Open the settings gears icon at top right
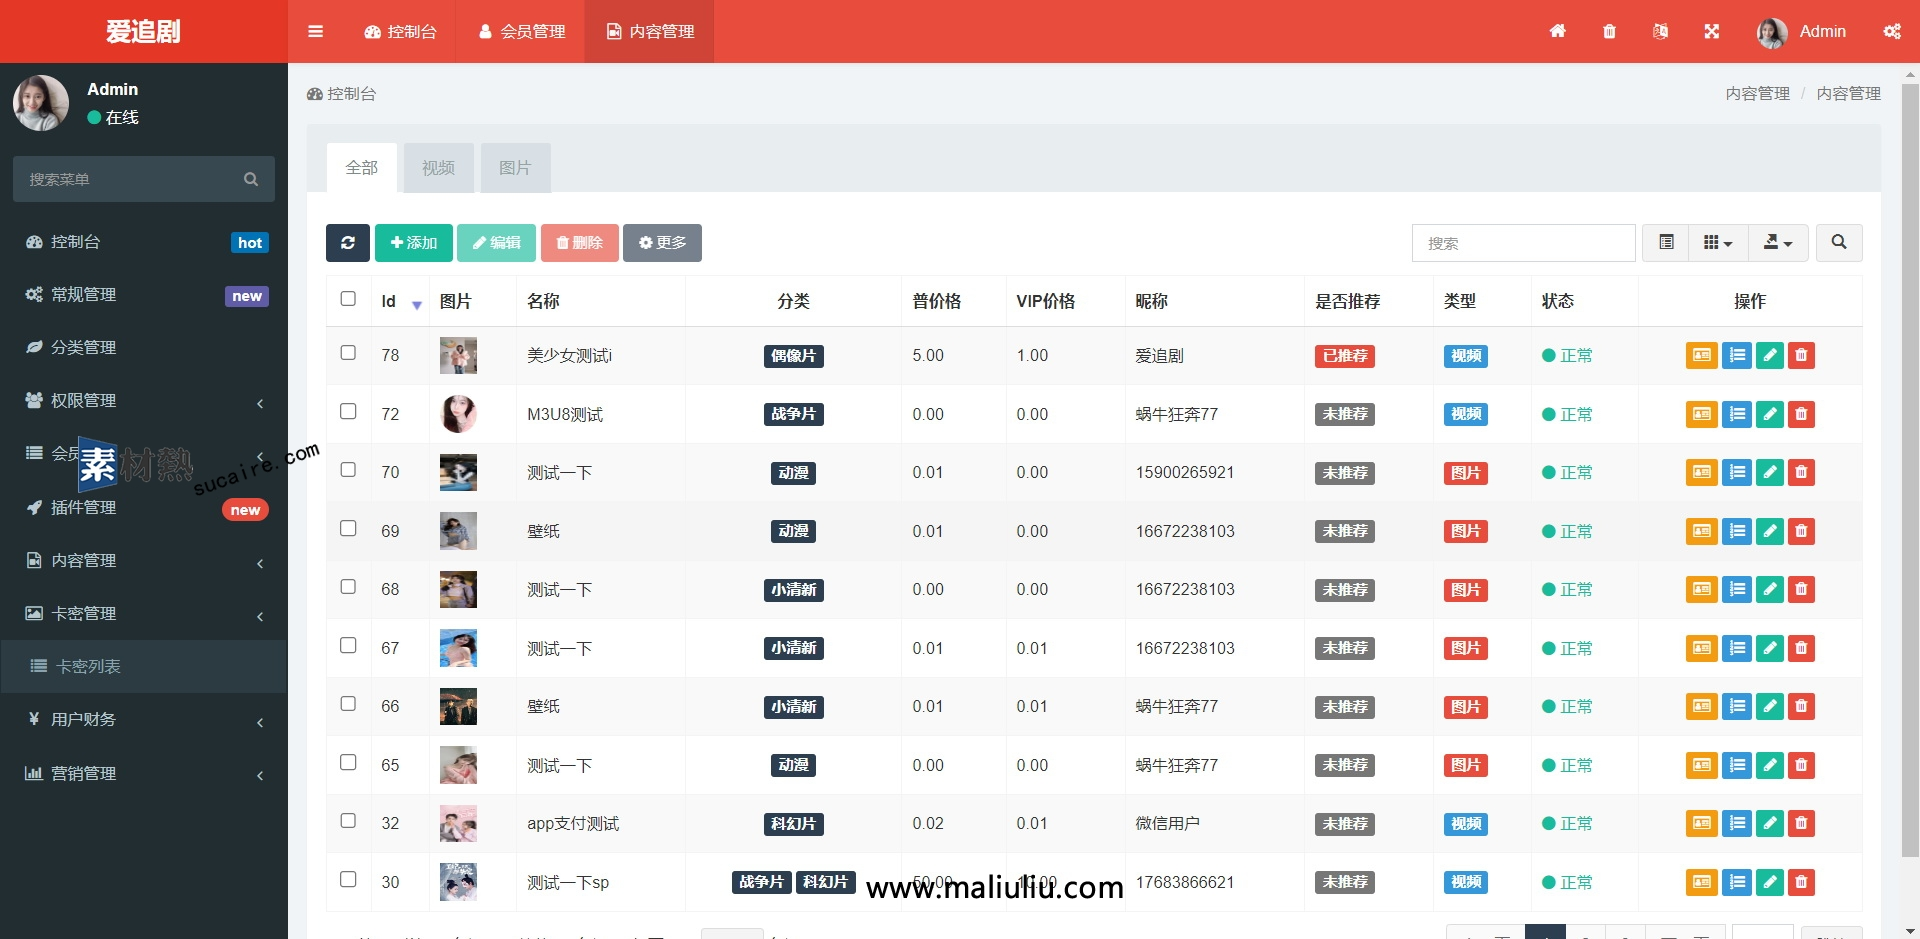The height and width of the screenshot is (939, 1920). pos(1893,31)
